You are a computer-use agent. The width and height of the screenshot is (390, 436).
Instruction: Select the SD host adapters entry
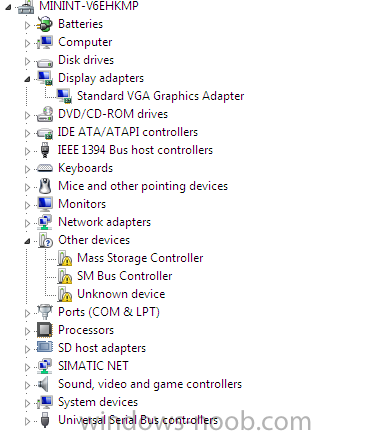[102, 348]
